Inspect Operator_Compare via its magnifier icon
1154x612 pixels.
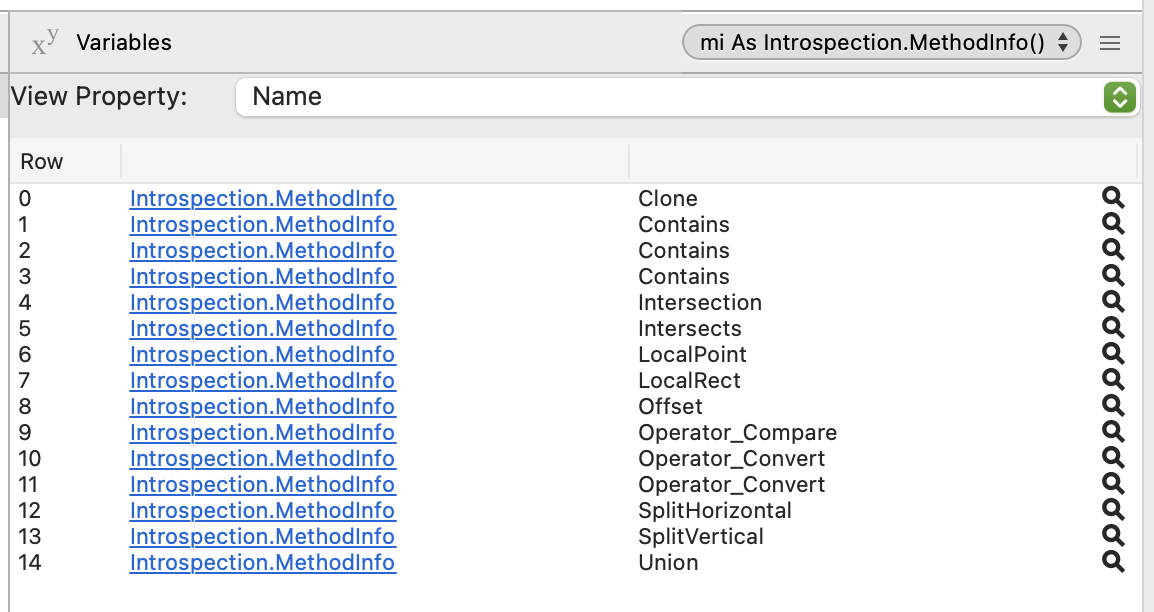(x=1113, y=432)
